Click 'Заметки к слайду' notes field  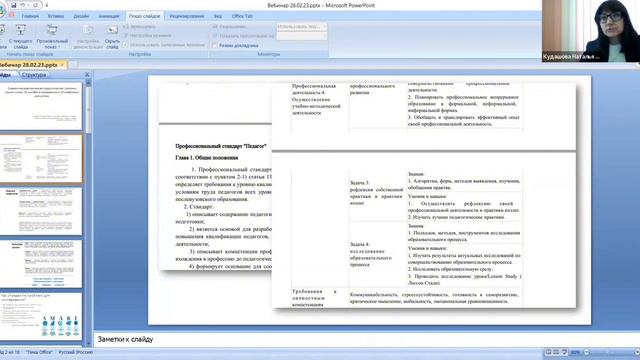click(x=367, y=340)
